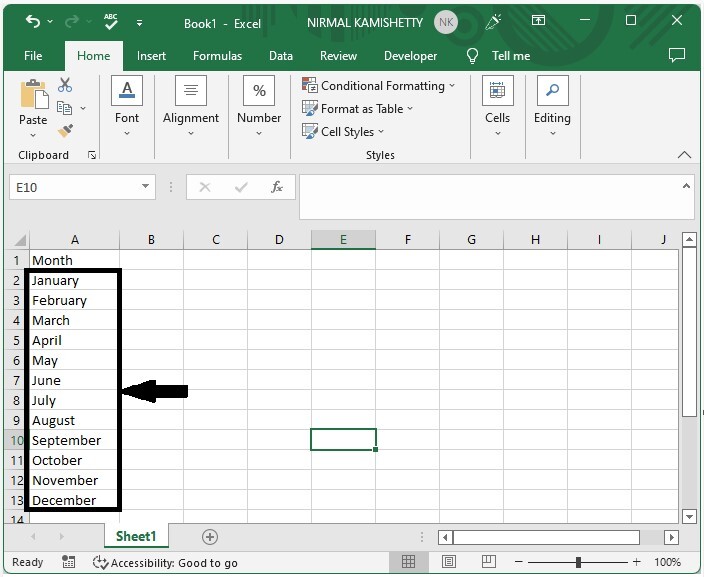Click the Zoom out minus button
This screenshot has height=577, width=704.
[519, 562]
